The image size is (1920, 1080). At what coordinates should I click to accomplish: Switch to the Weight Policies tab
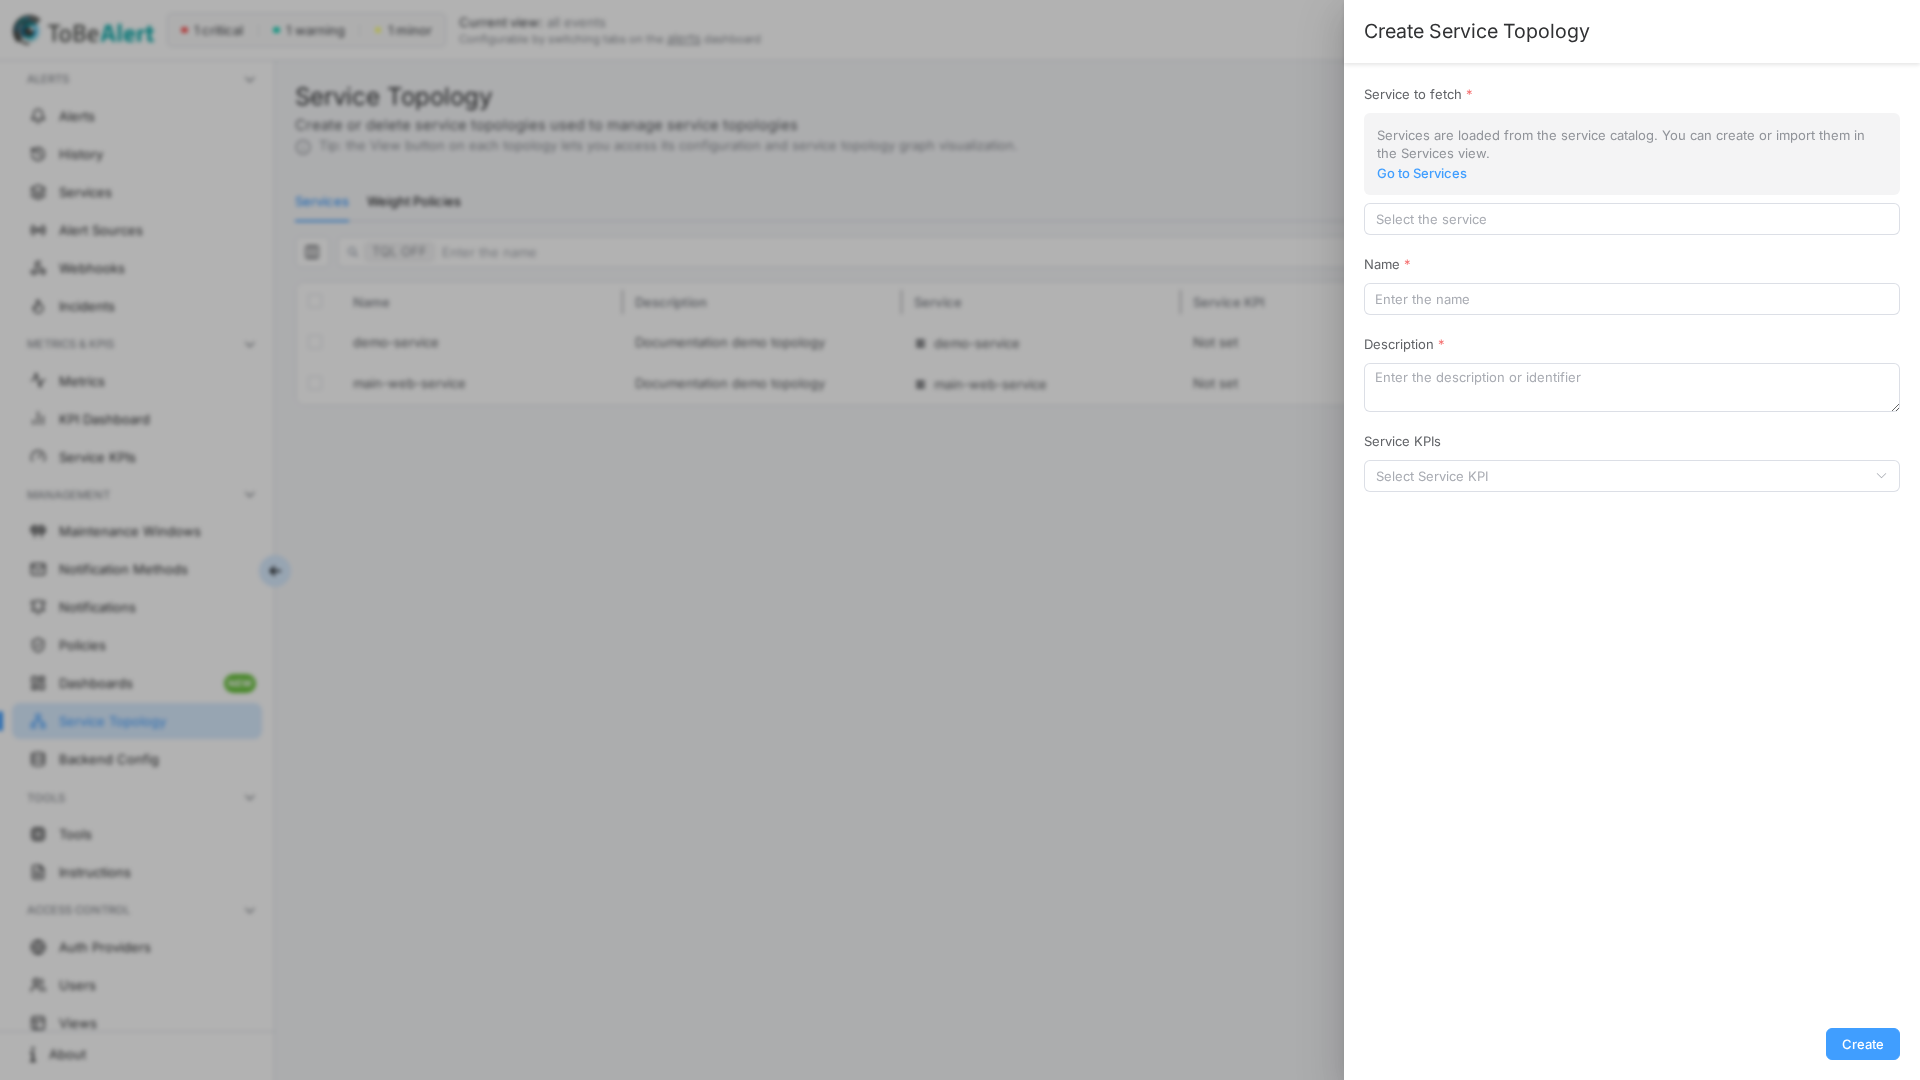414,201
